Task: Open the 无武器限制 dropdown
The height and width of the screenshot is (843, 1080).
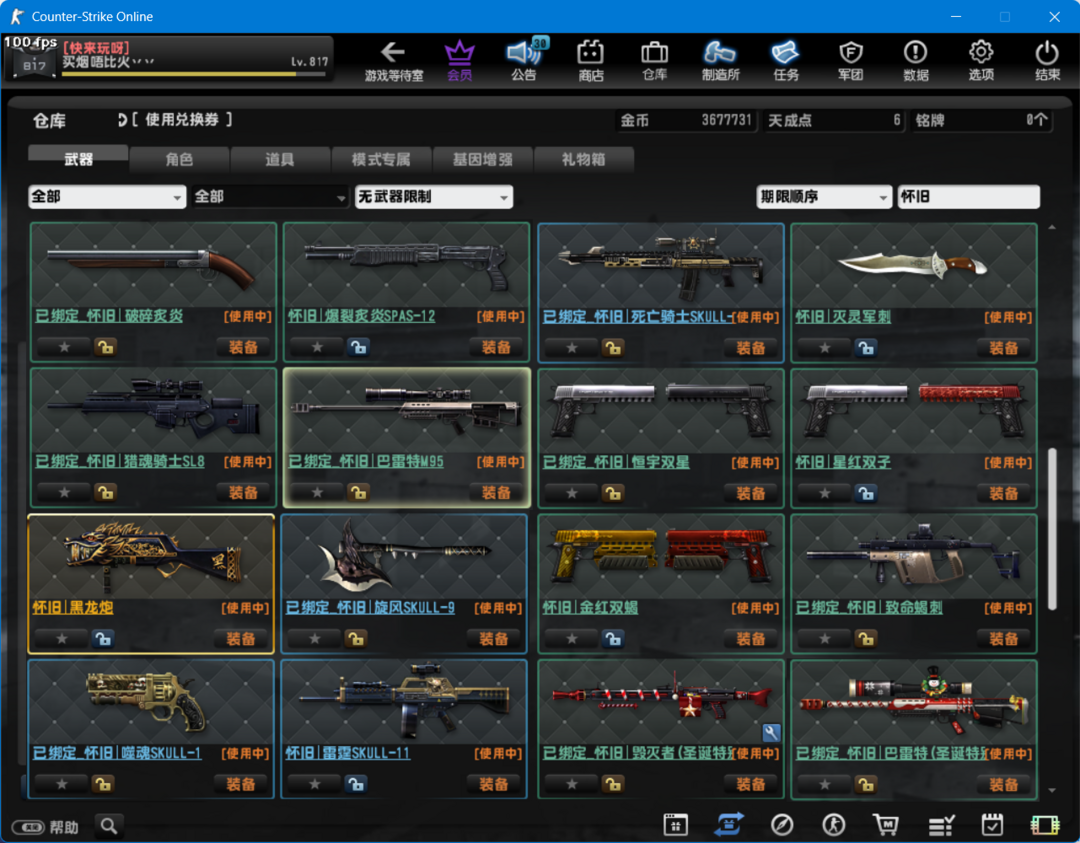Action: pyautogui.click(x=433, y=197)
